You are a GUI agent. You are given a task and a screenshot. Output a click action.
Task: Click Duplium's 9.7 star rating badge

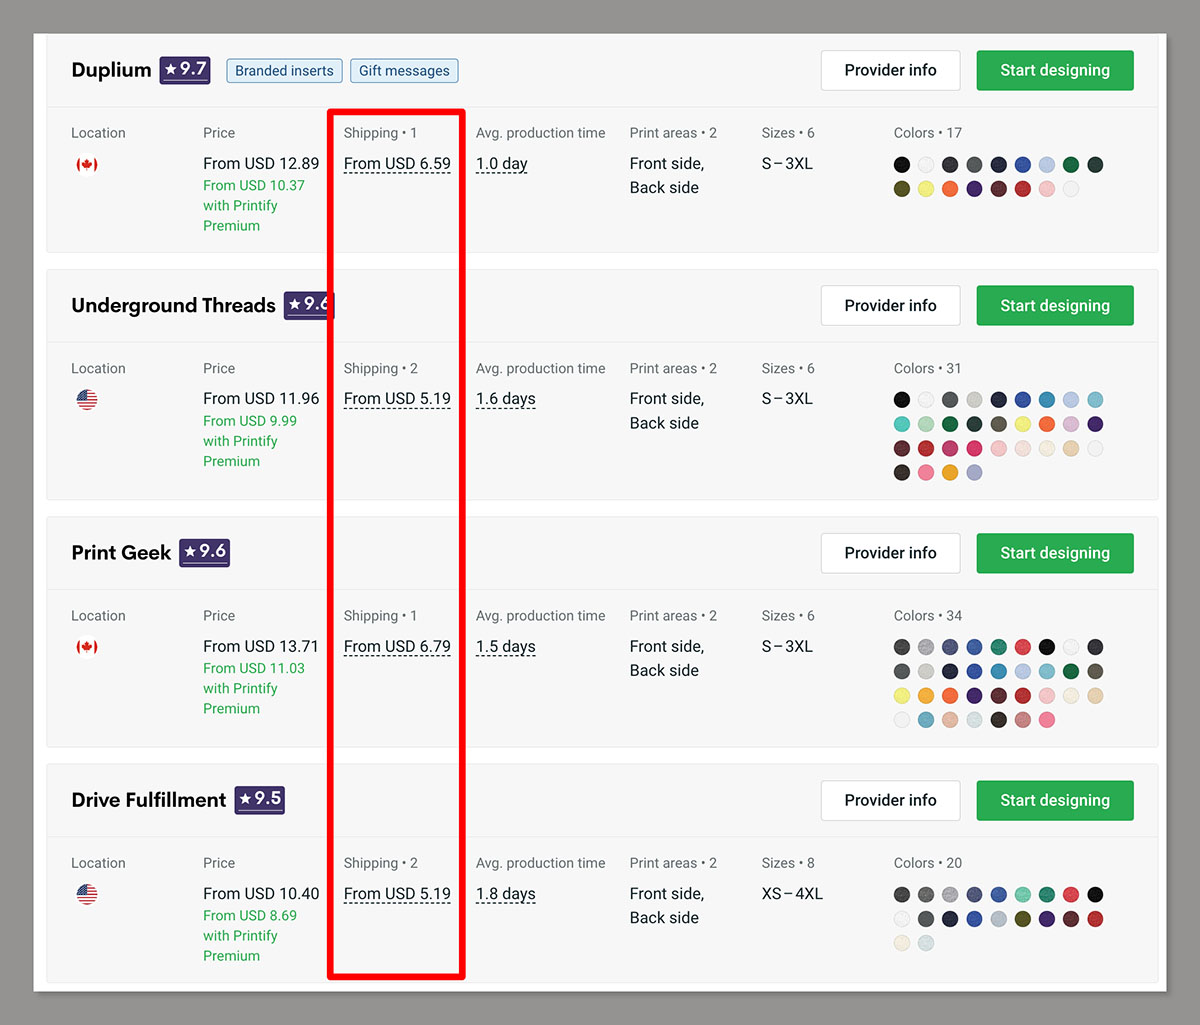click(184, 70)
